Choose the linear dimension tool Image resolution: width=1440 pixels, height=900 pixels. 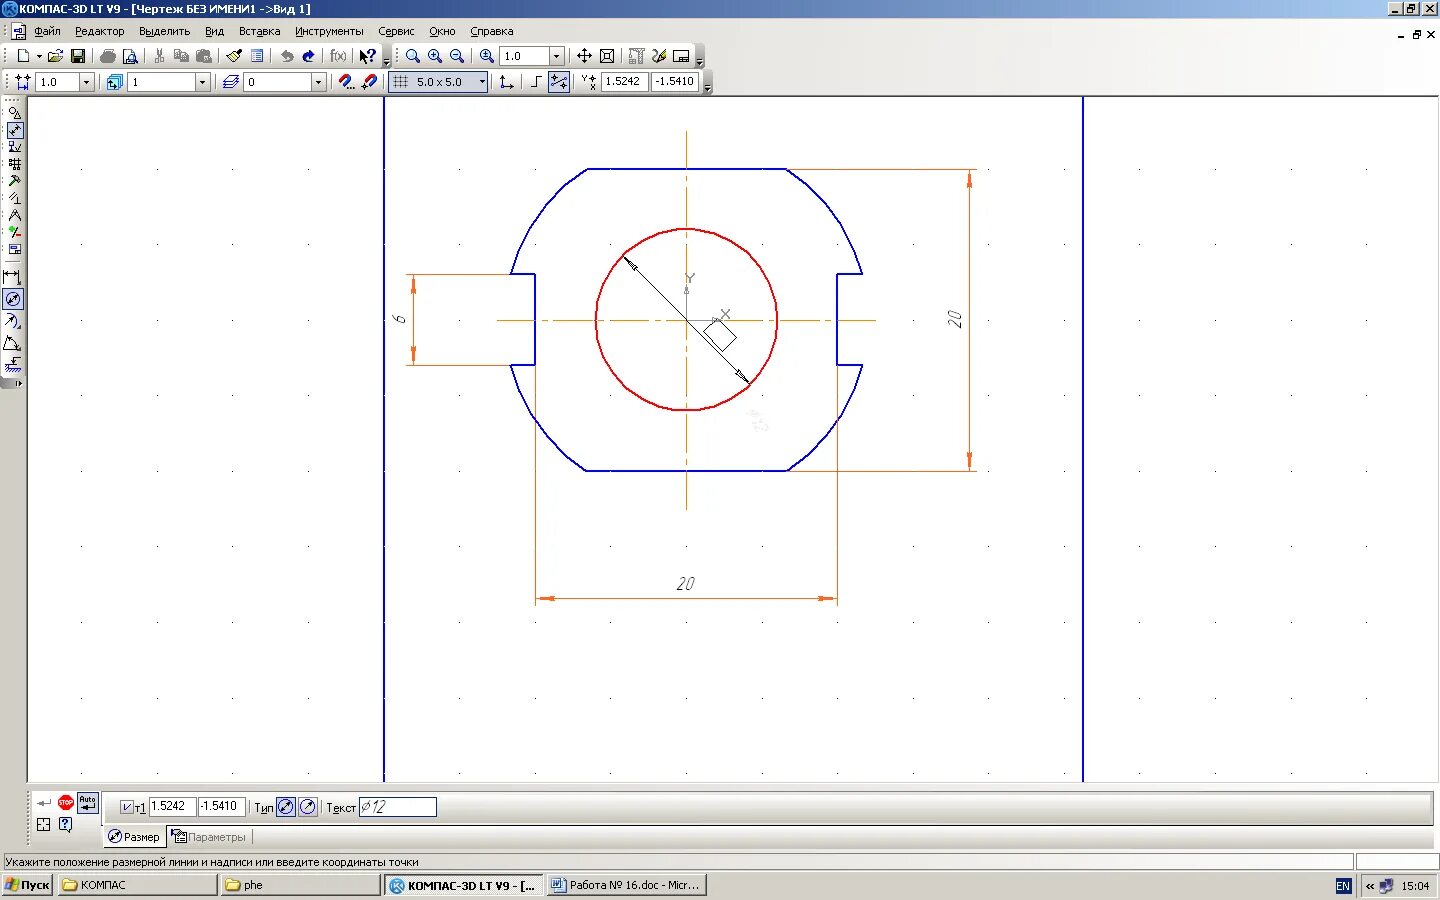[13, 277]
